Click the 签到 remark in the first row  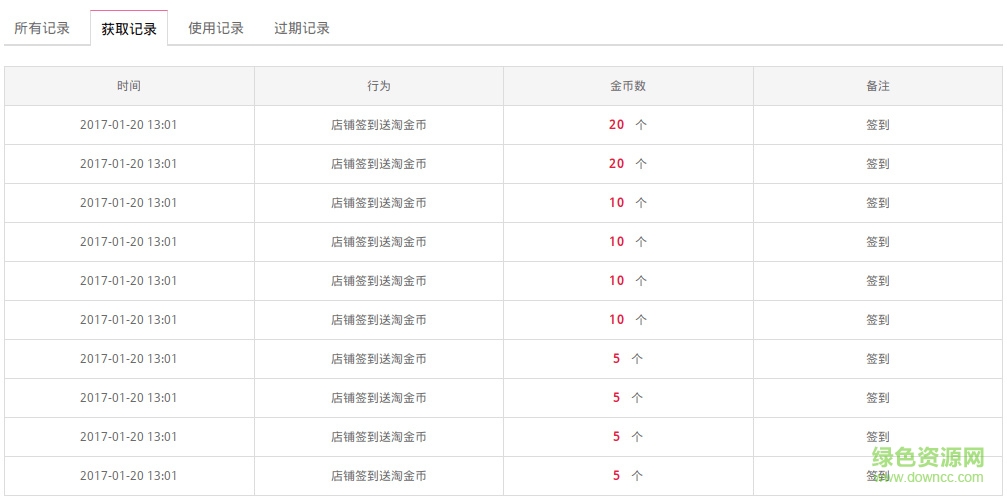pos(878,125)
